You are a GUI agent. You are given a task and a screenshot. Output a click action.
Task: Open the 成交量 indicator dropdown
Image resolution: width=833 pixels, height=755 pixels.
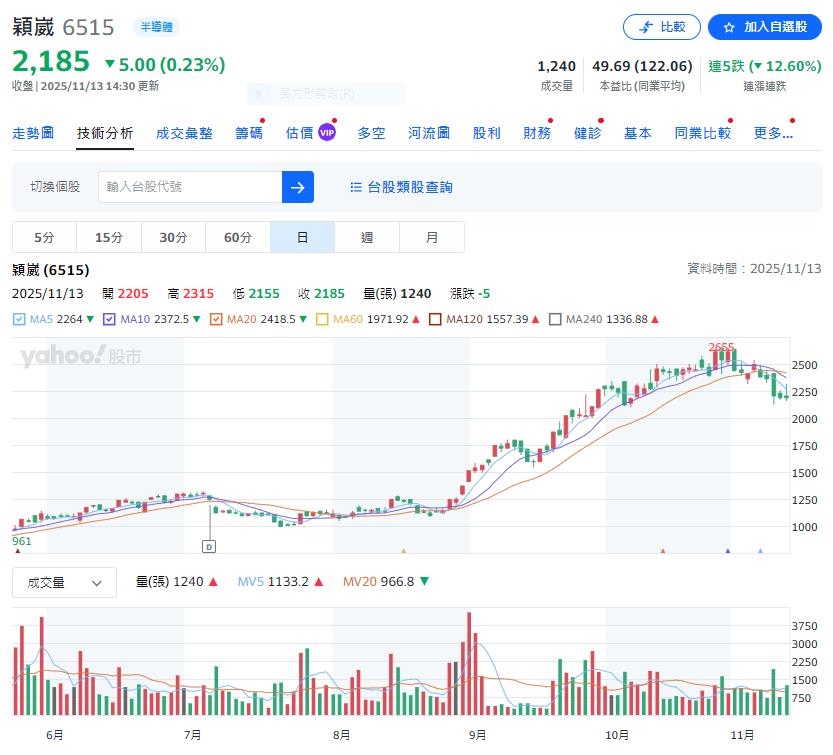64,582
